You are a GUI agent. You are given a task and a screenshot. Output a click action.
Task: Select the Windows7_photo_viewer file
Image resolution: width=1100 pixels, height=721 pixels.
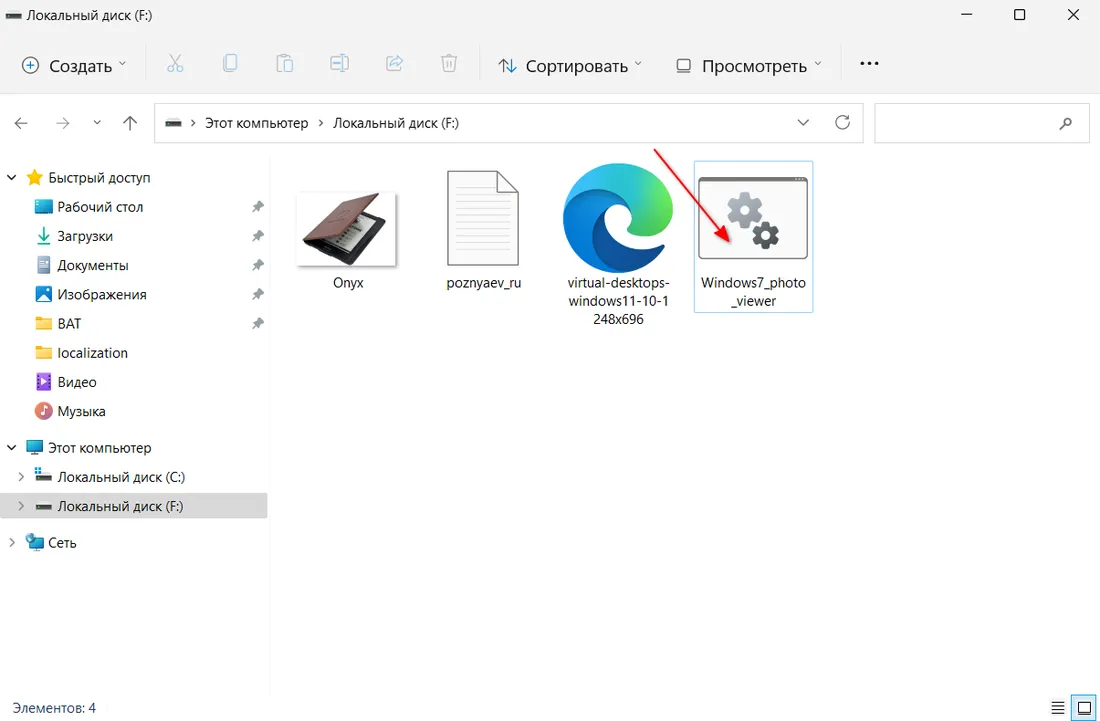(753, 237)
